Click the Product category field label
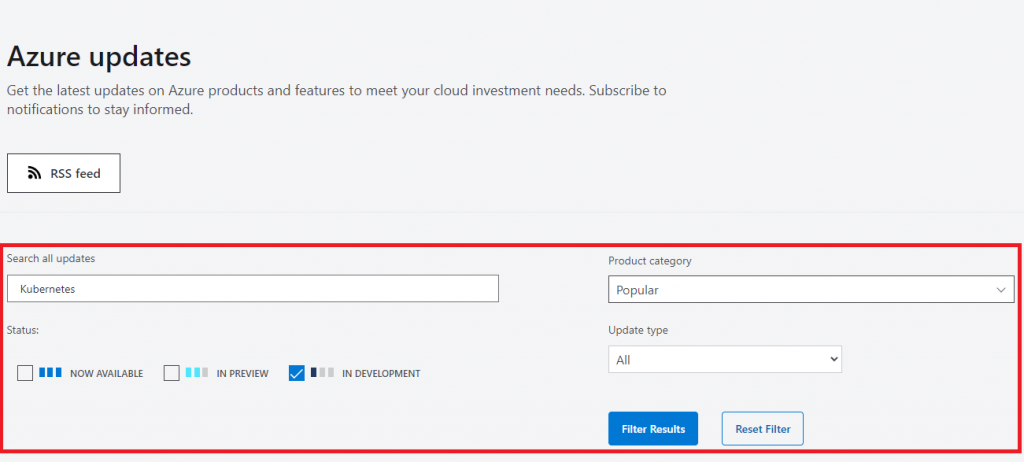Image resolution: width=1024 pixels, height=462 pixels. [x=649, y=261]
